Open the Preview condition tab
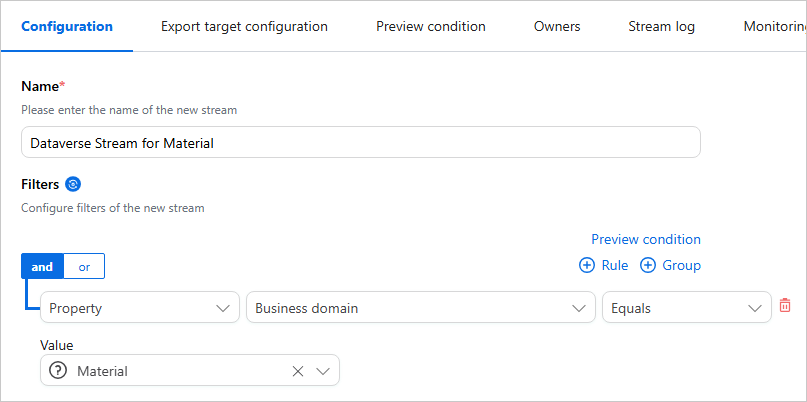Image resolution: width=807 pixels, height=402 pixels. click(431, 26)
